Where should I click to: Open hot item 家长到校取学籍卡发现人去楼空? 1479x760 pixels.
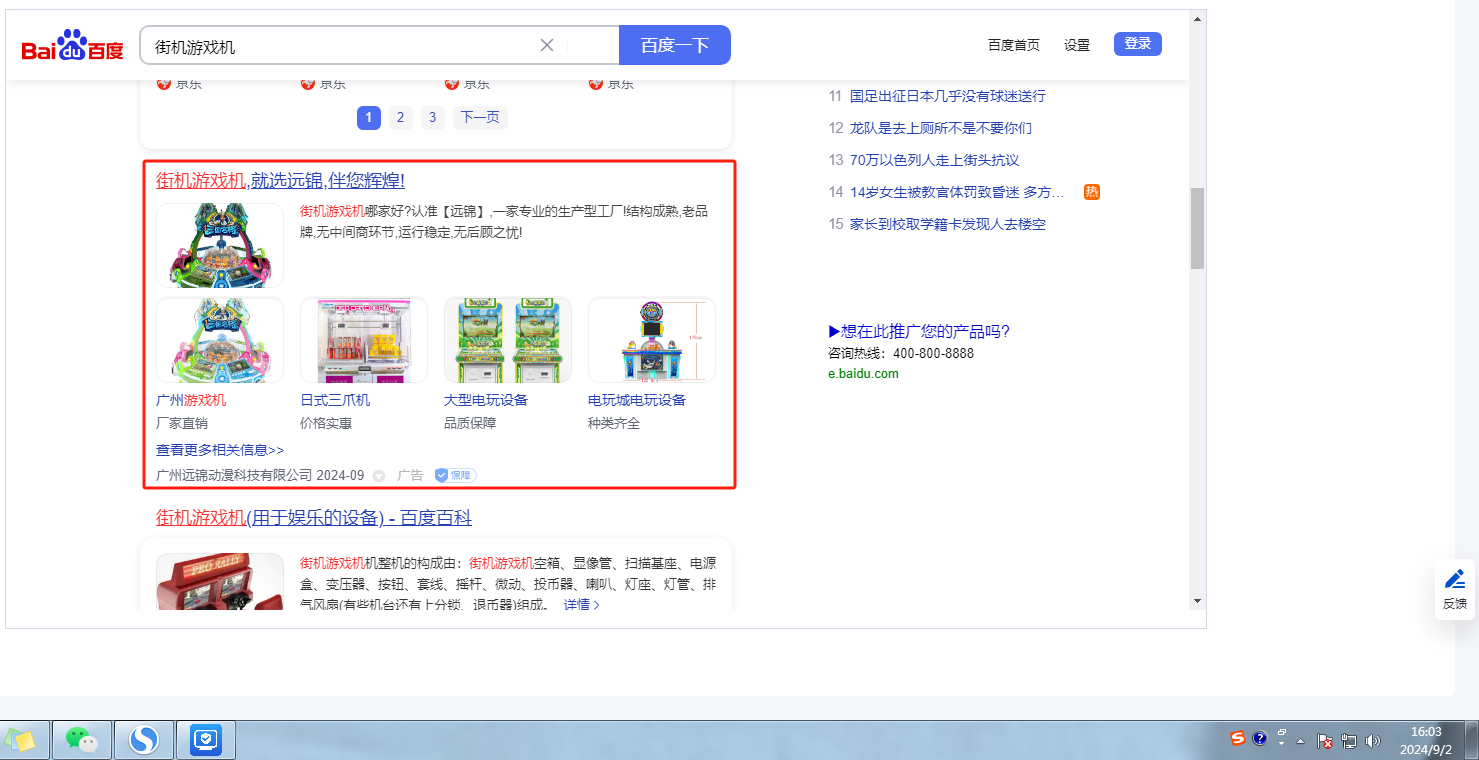(x=948, y=224)
